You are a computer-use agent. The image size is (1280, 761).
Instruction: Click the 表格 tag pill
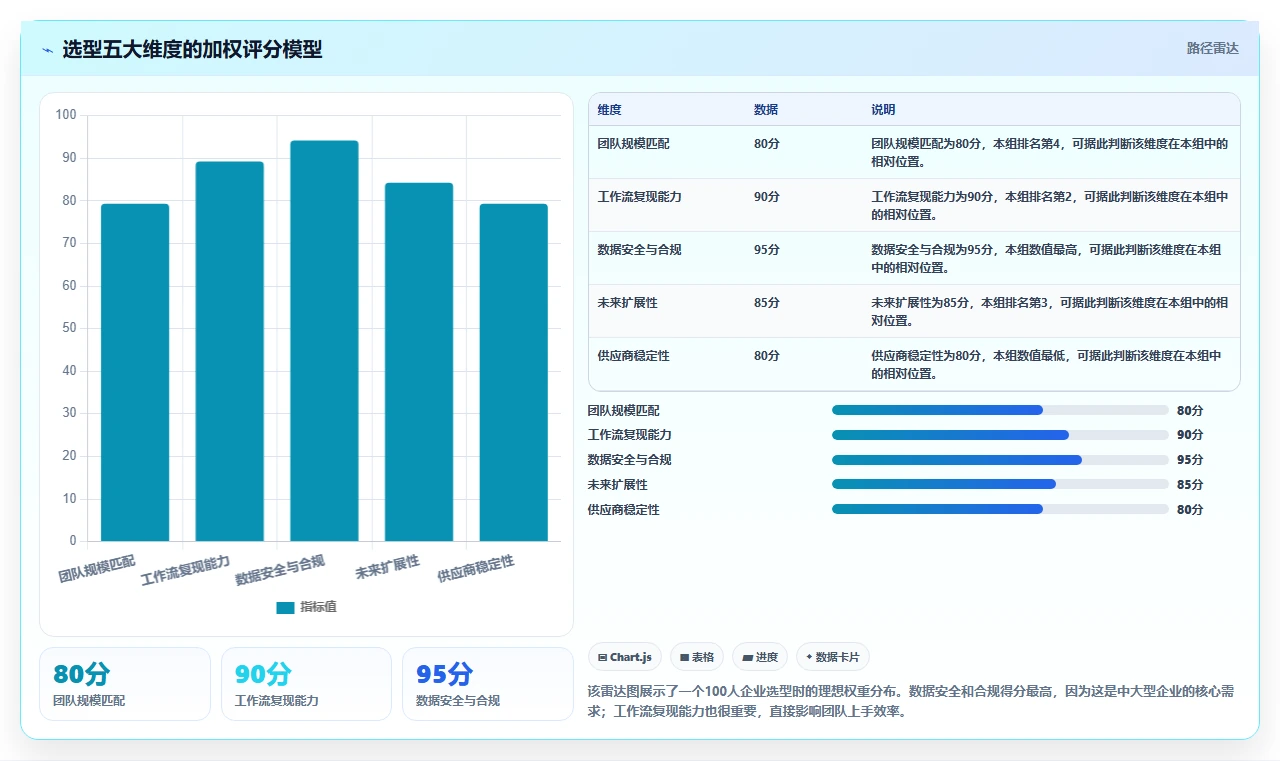click(697, 657)
